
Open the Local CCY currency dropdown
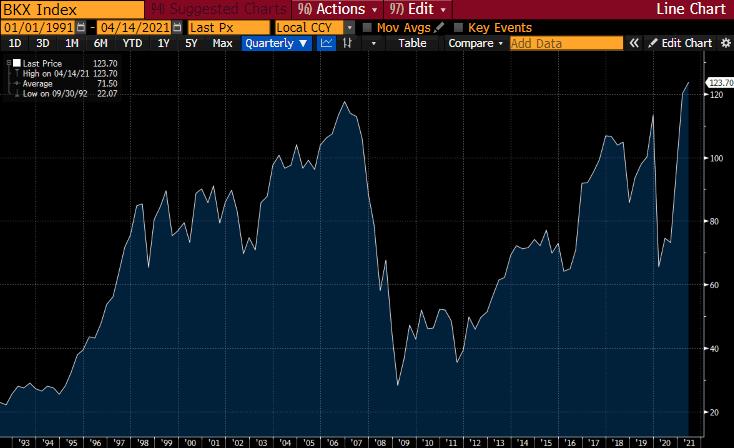pos(315,28)
